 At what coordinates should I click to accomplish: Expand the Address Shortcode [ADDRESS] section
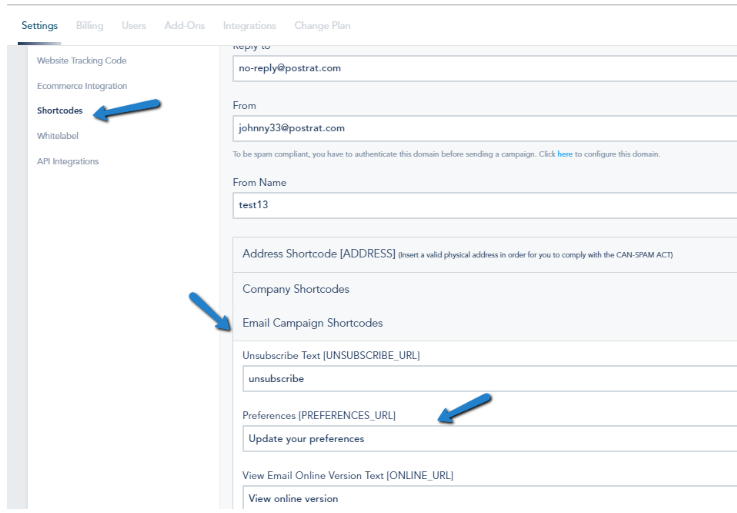pos(485,254)
